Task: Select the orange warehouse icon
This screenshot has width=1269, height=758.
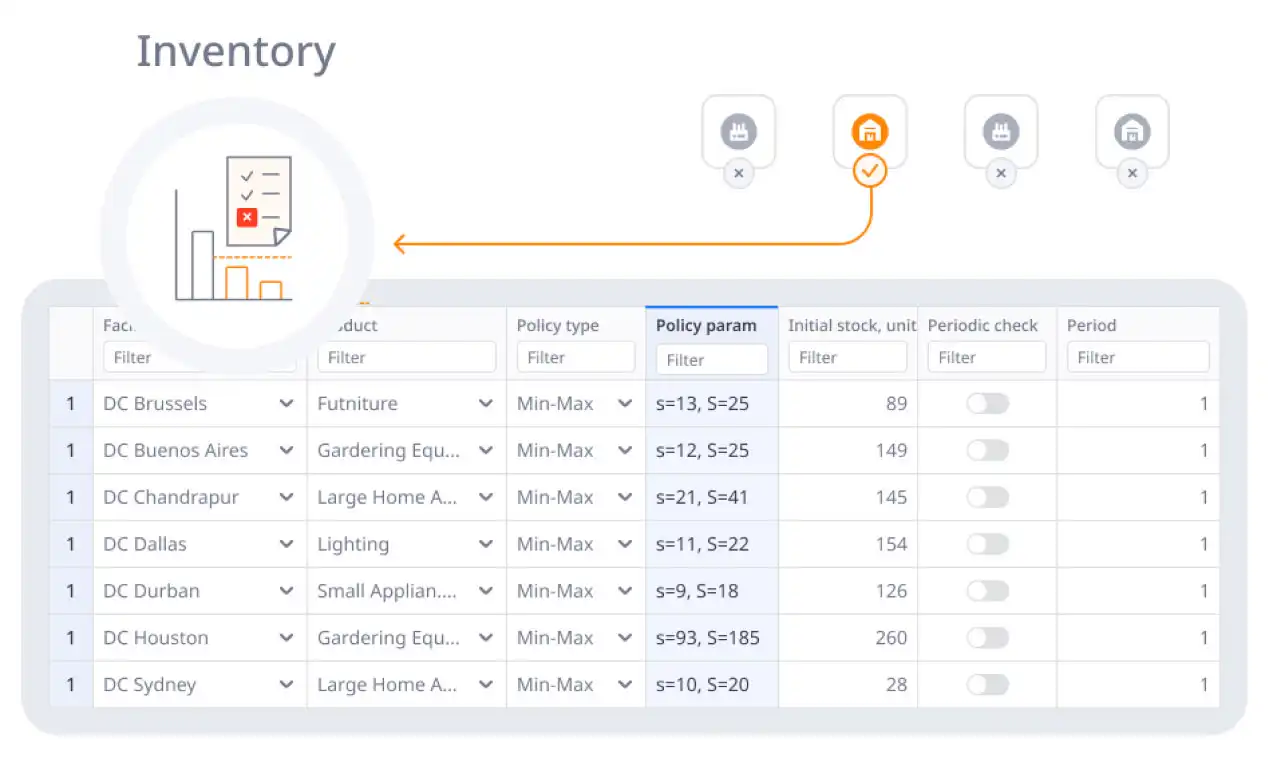Action: click(x=870, y=131)
